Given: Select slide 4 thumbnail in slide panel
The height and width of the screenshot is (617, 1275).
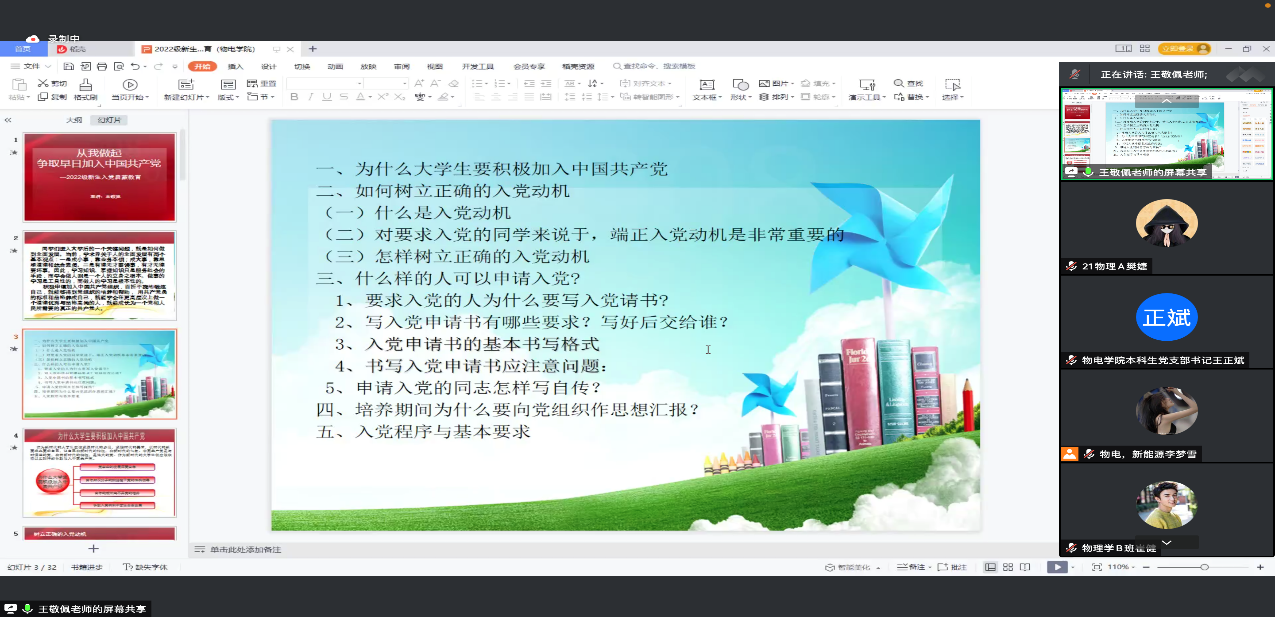Looking at the screenshot, I should pos(100,473).
